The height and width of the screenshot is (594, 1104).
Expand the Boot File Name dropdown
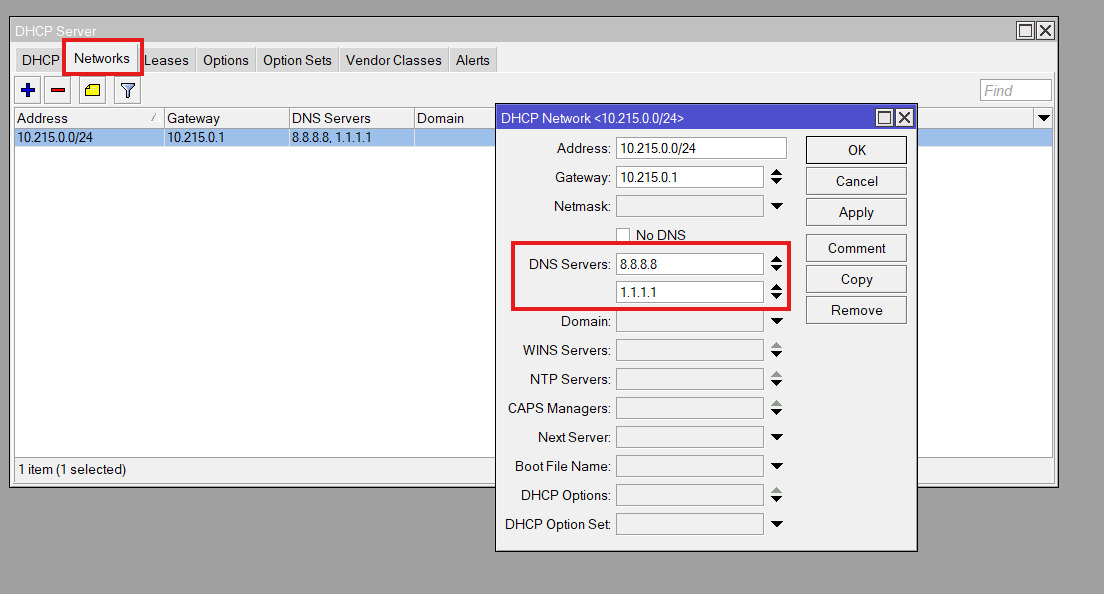pos(777,465)
